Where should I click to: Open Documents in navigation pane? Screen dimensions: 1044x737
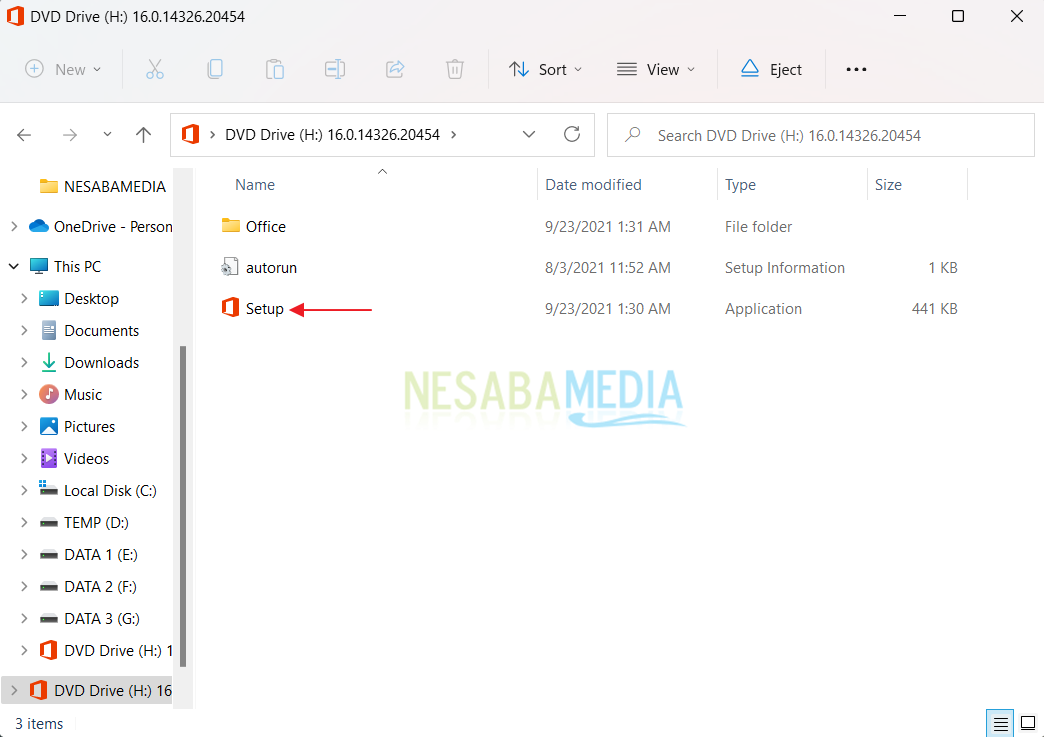[x=101, y=331]
